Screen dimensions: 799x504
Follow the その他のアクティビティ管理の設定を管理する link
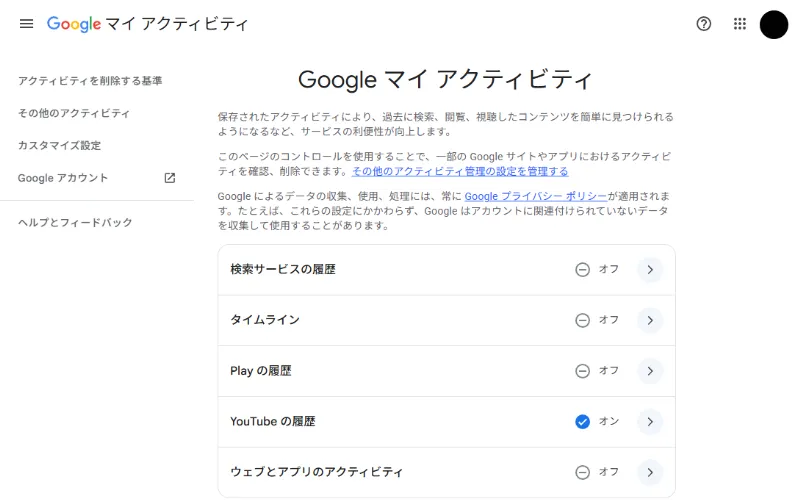pyautogui.click(x=460, y=171)
